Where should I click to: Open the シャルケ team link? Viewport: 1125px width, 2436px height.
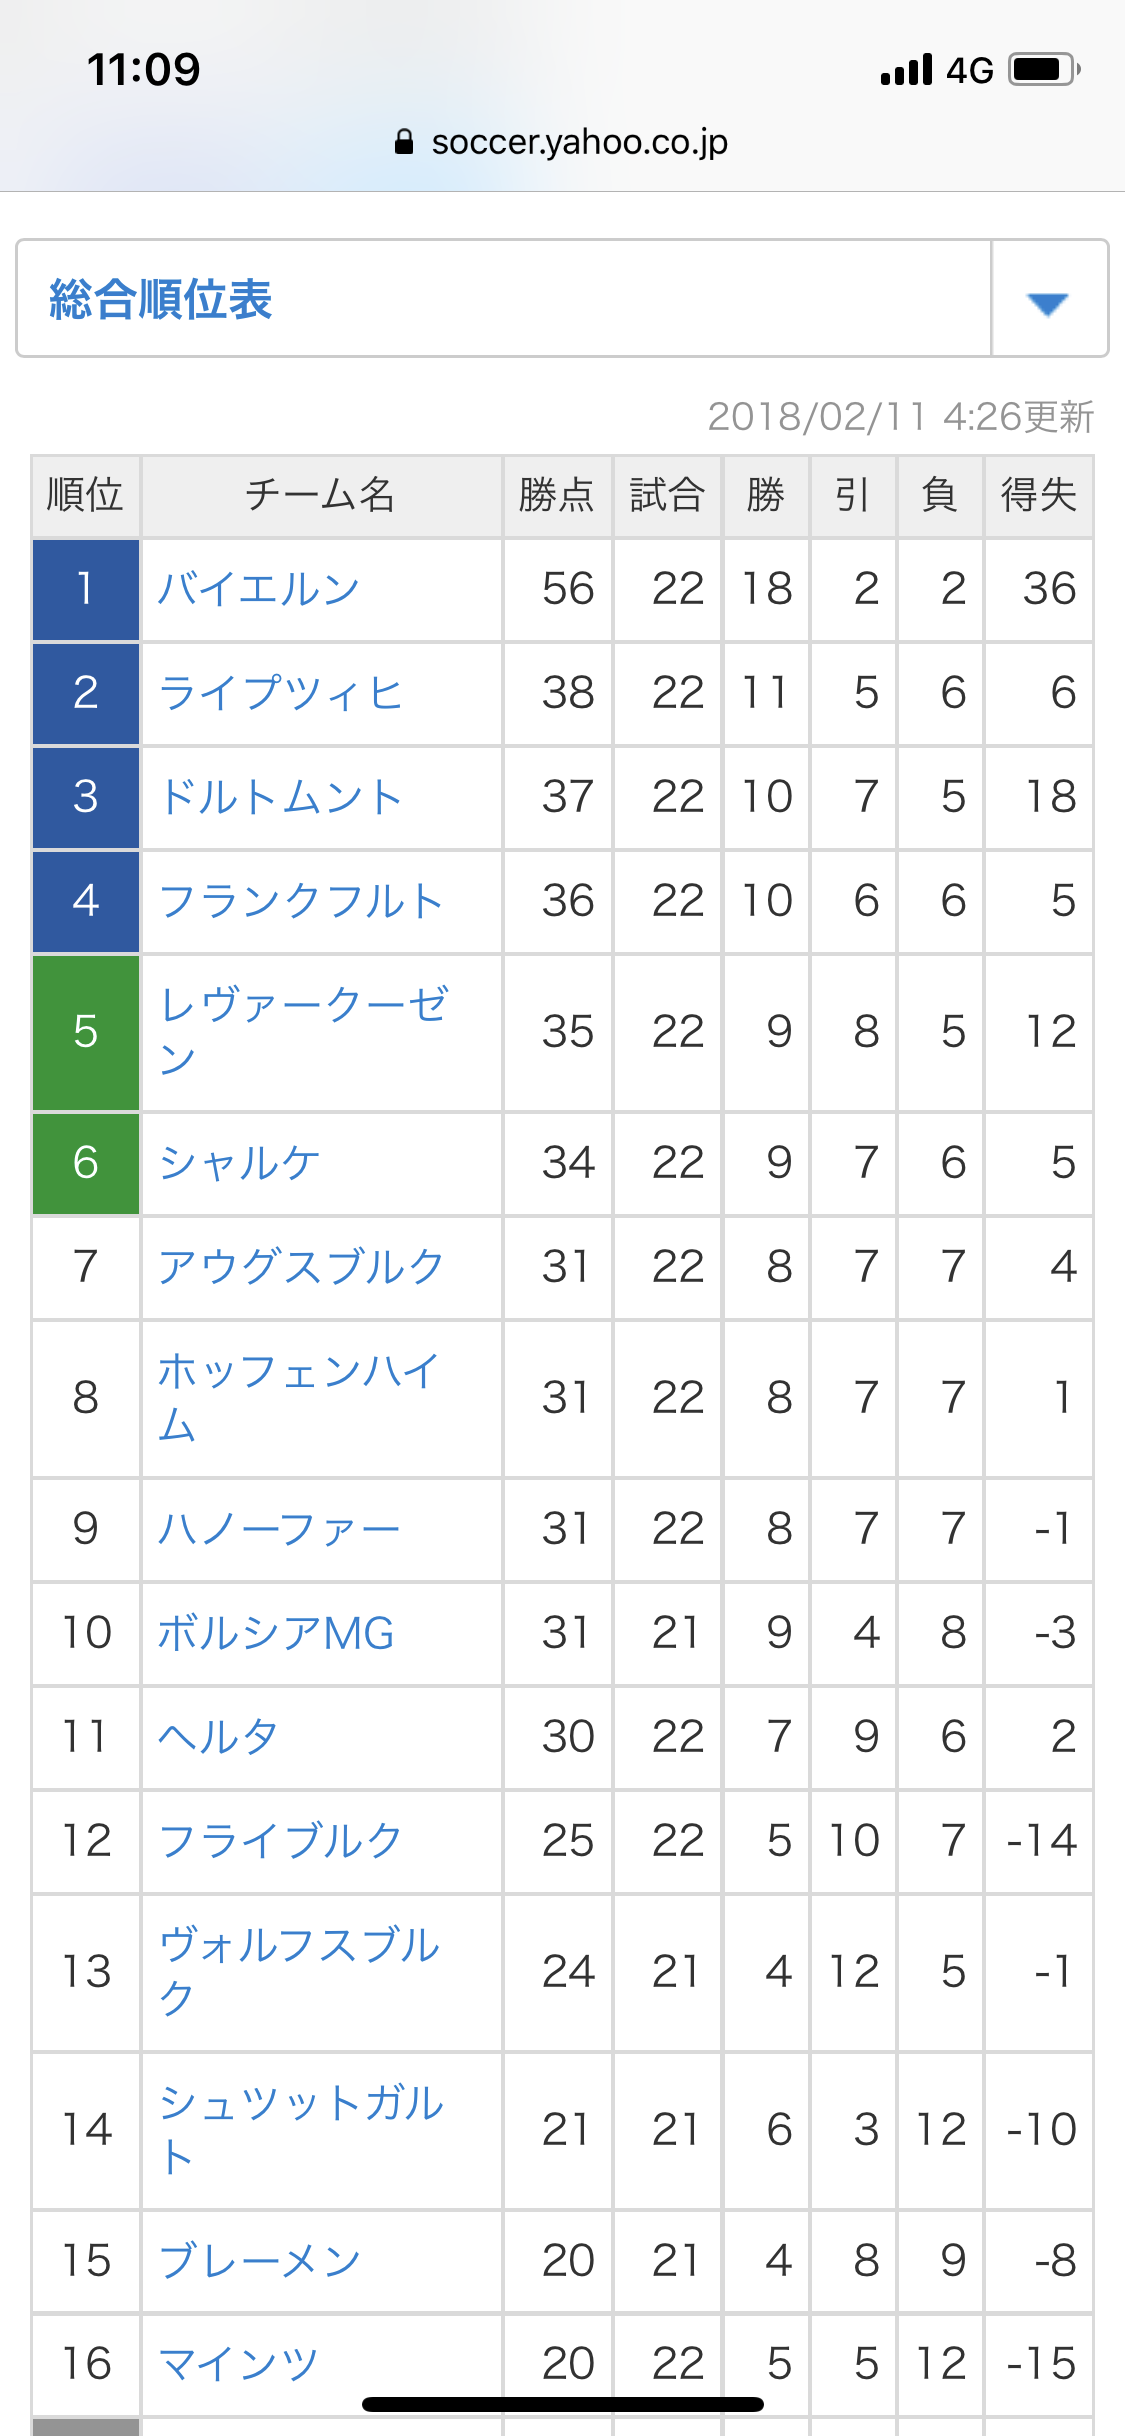point(239,1163)
